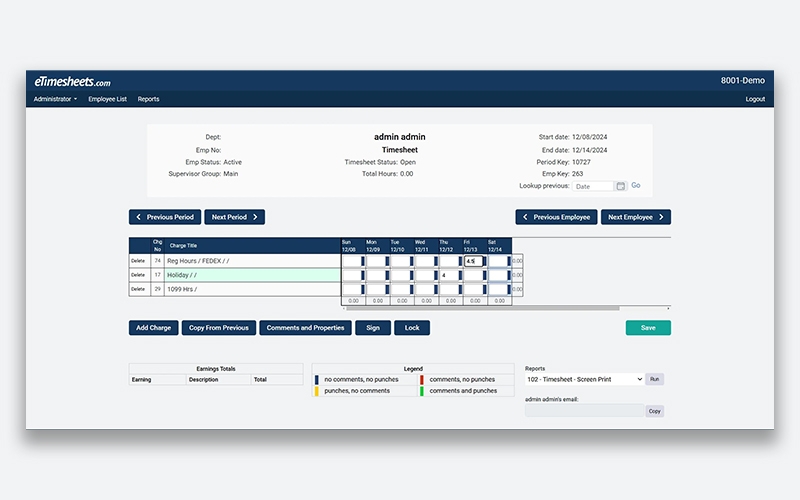Go to the Next Period

tap(235, 217)
